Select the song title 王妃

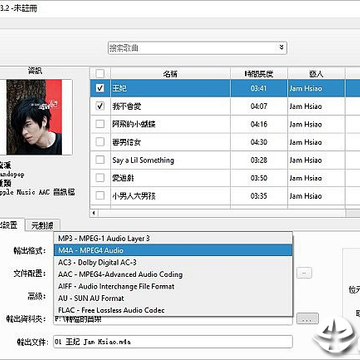[x=119, y=88]
